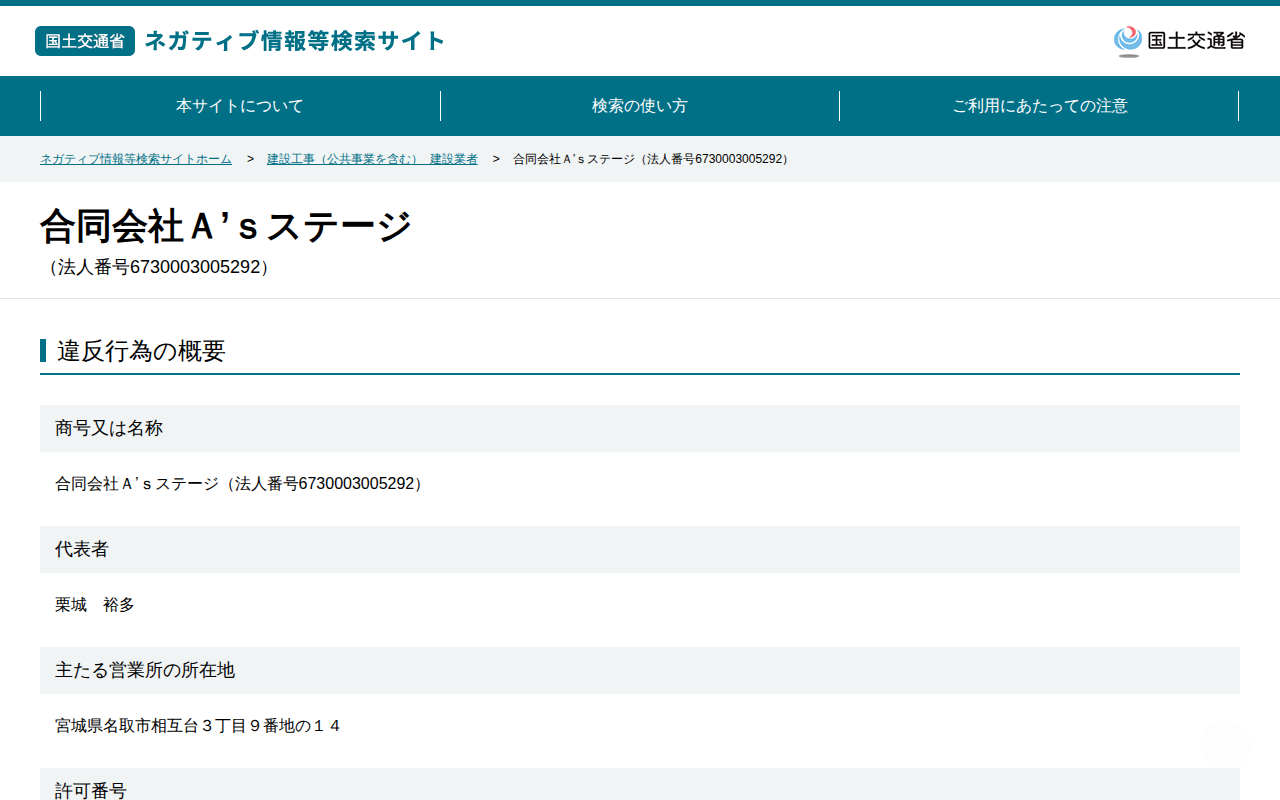The width and height of the screenshot is (1280, 800).
Task: Open the 検索の使い方 menu item
Action: (640, 106)
